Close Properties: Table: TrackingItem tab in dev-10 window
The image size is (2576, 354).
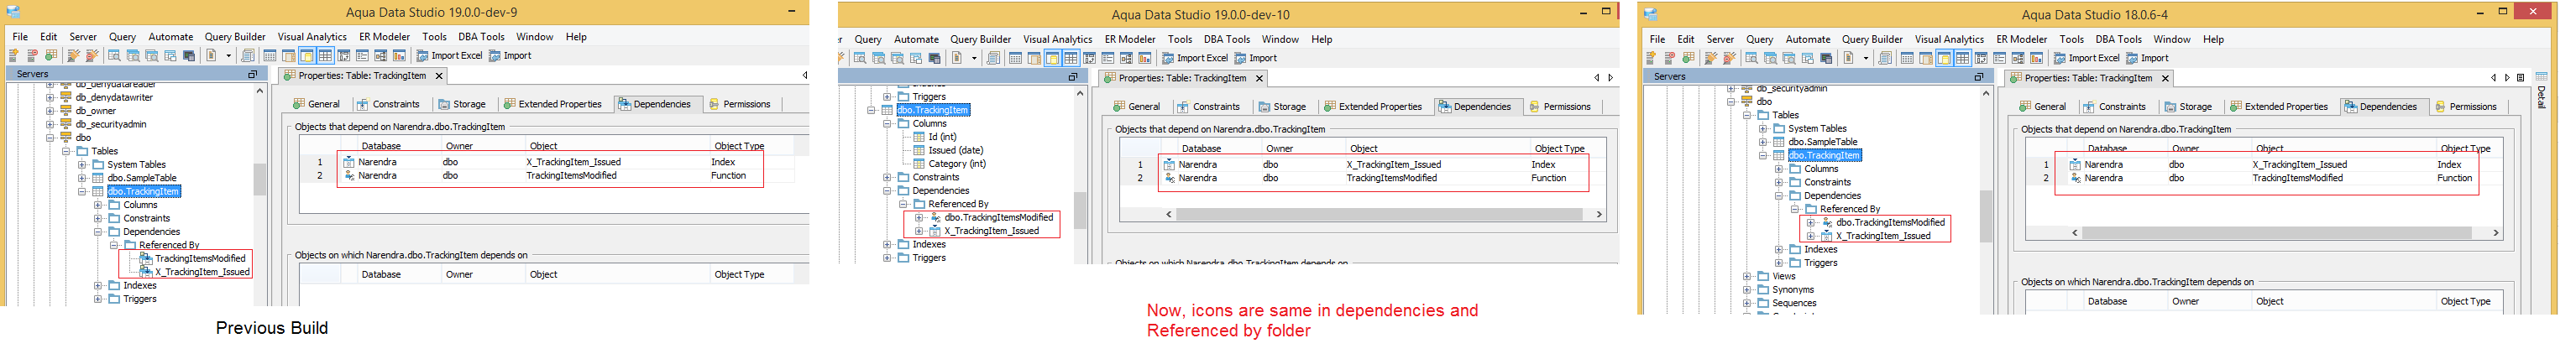(1259, 78)
